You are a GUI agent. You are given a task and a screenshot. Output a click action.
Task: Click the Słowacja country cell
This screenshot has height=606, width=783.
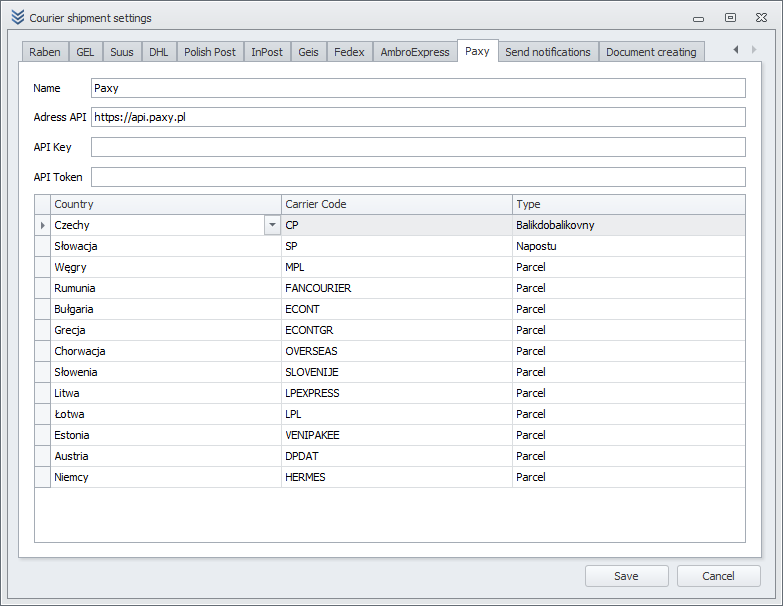pos(166,246)
